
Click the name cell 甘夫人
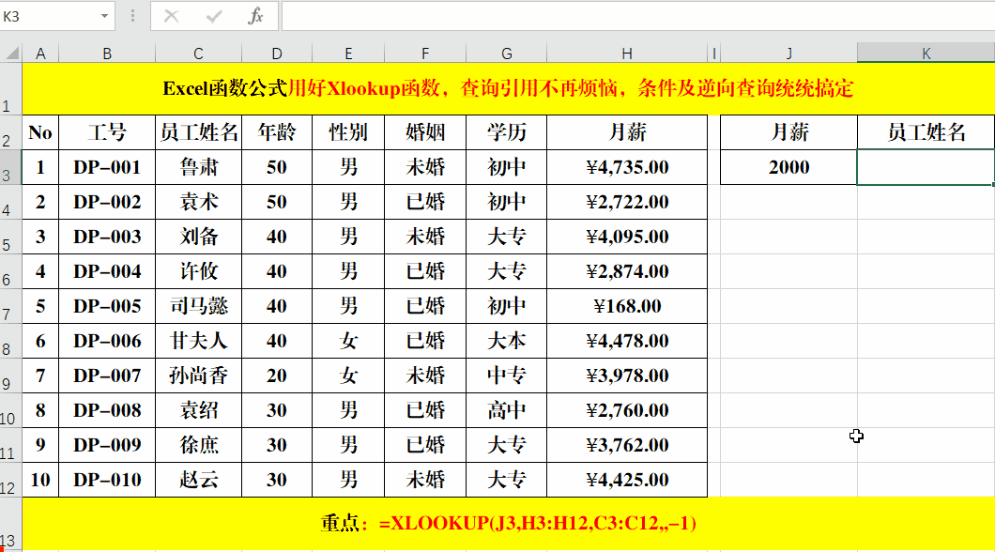coord(199,341)
